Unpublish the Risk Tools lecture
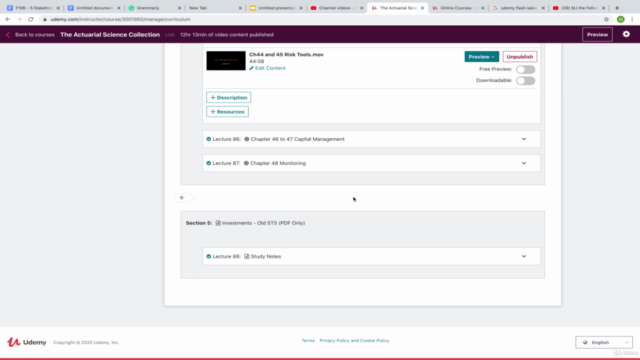Viewport: 640px width, 360px height. [x=520, y=57]
